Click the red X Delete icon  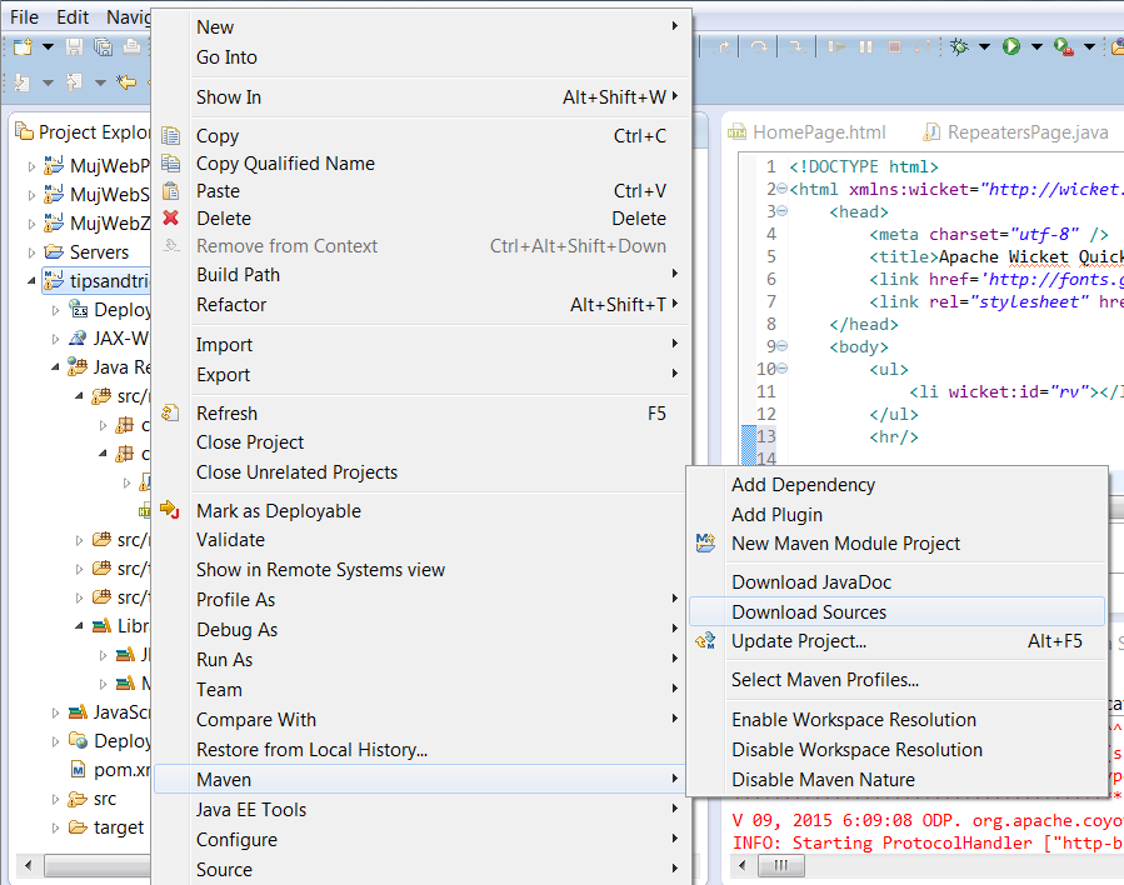[171, 218]
